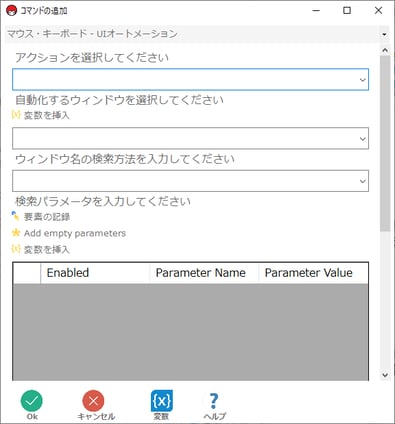Minimize the コマンドの追加 window
The image size is (395, 424).
pos(316,11)
